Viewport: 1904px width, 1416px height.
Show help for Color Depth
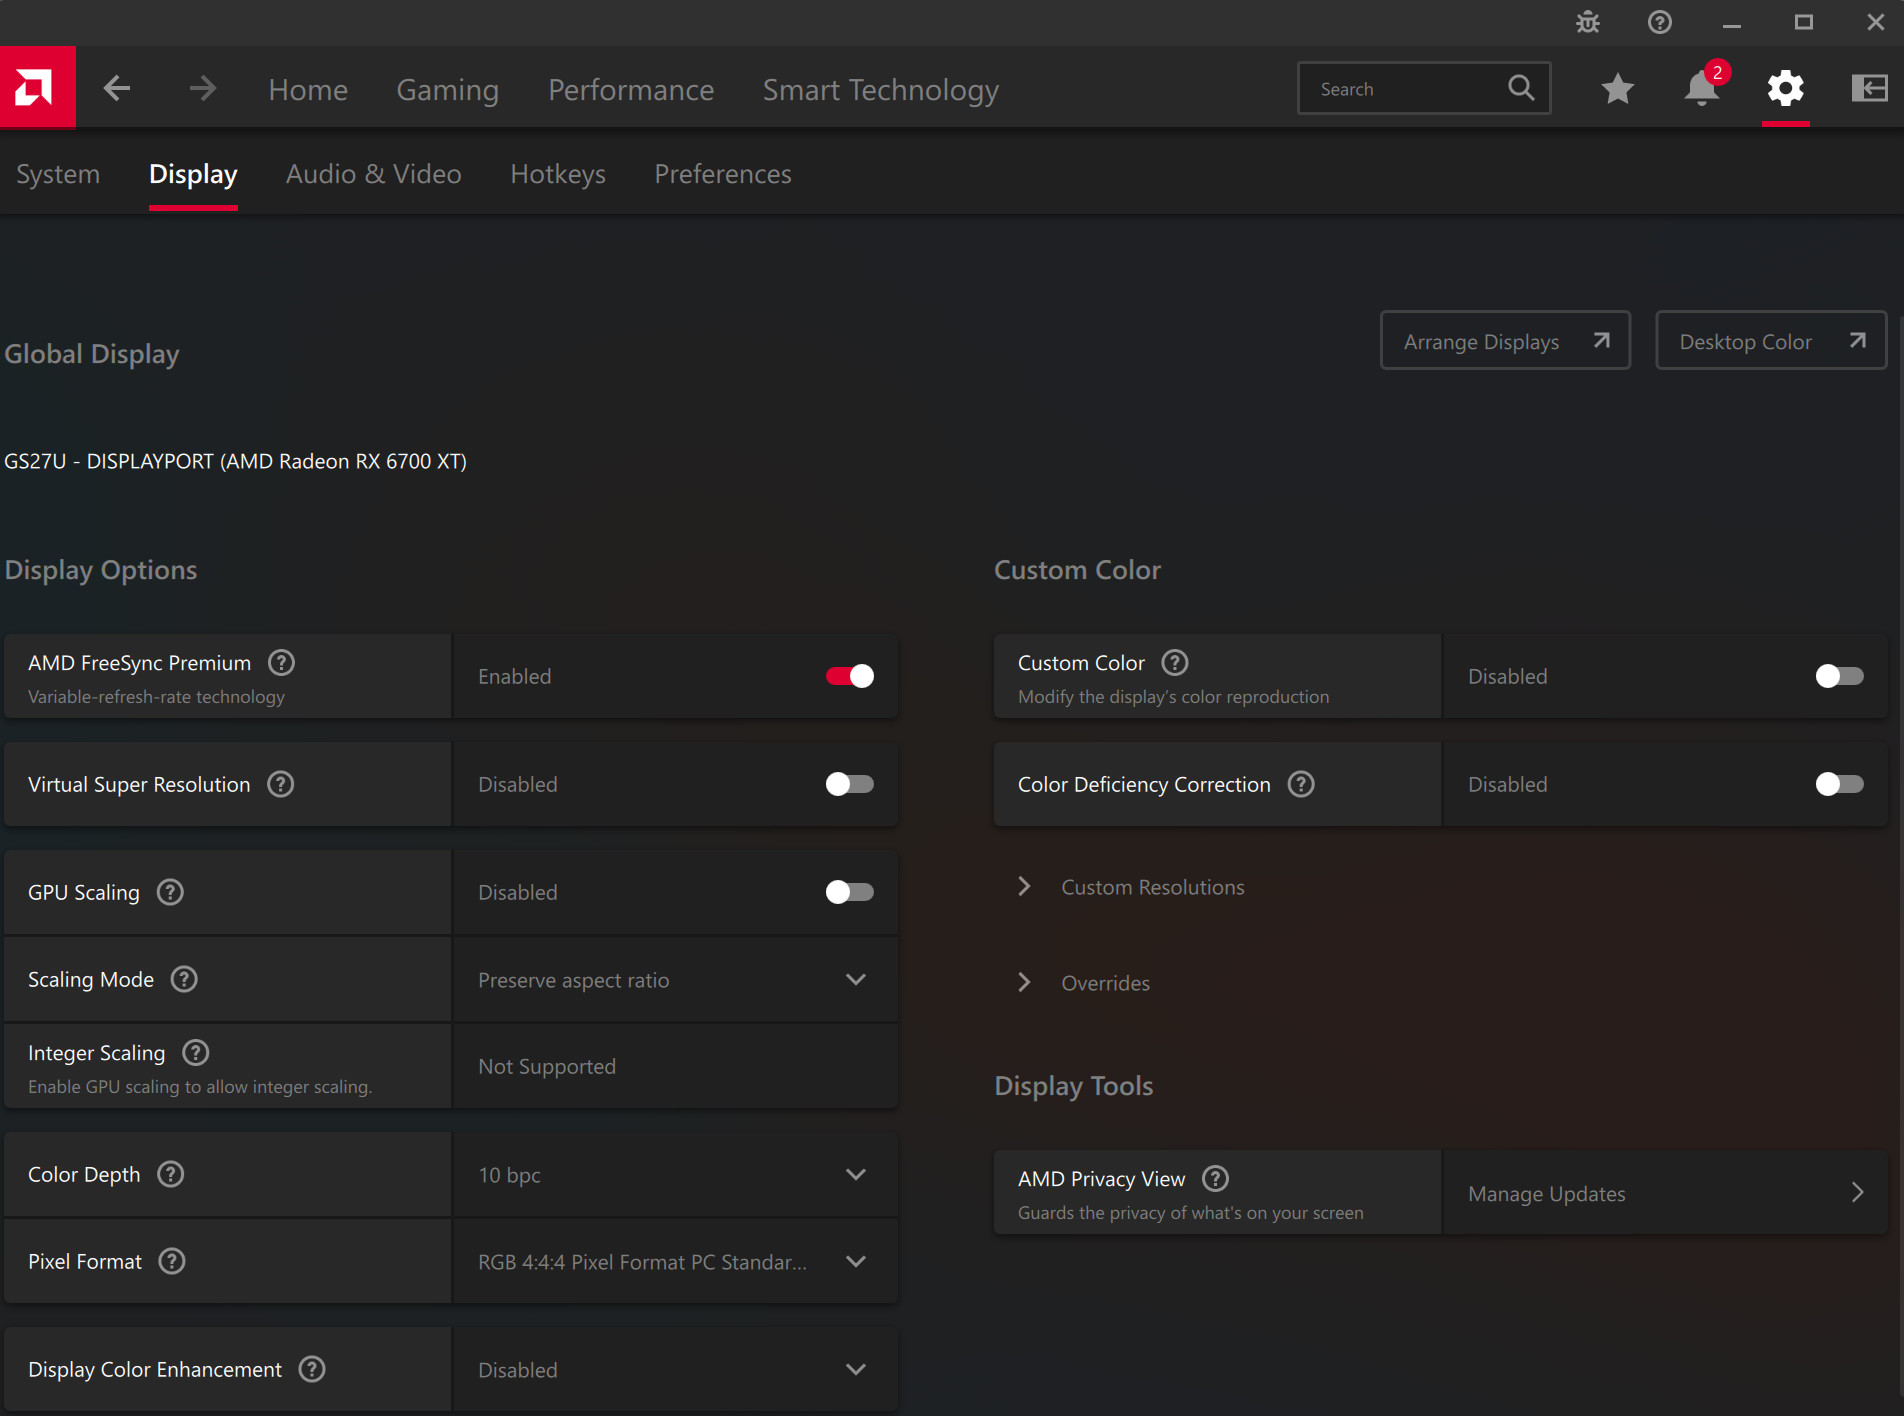coord(171,1174)
